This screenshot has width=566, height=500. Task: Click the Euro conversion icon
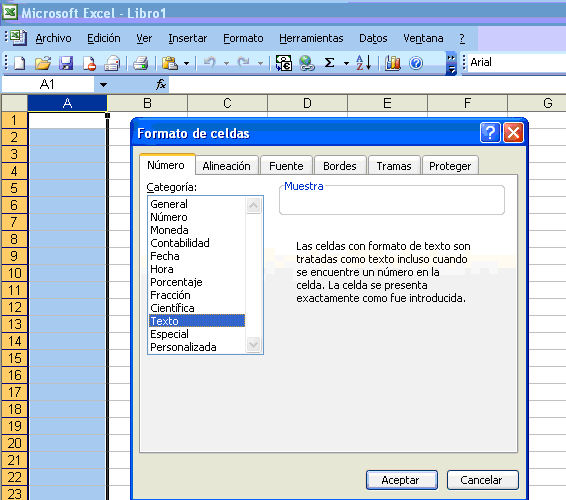284,63
